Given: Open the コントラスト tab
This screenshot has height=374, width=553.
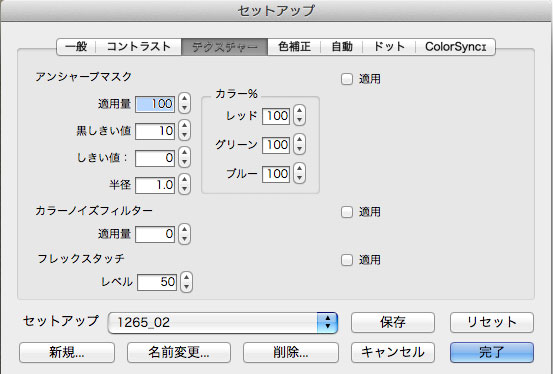Looking at the screenshot, I should pyautogui.click(x=139, y=47).
